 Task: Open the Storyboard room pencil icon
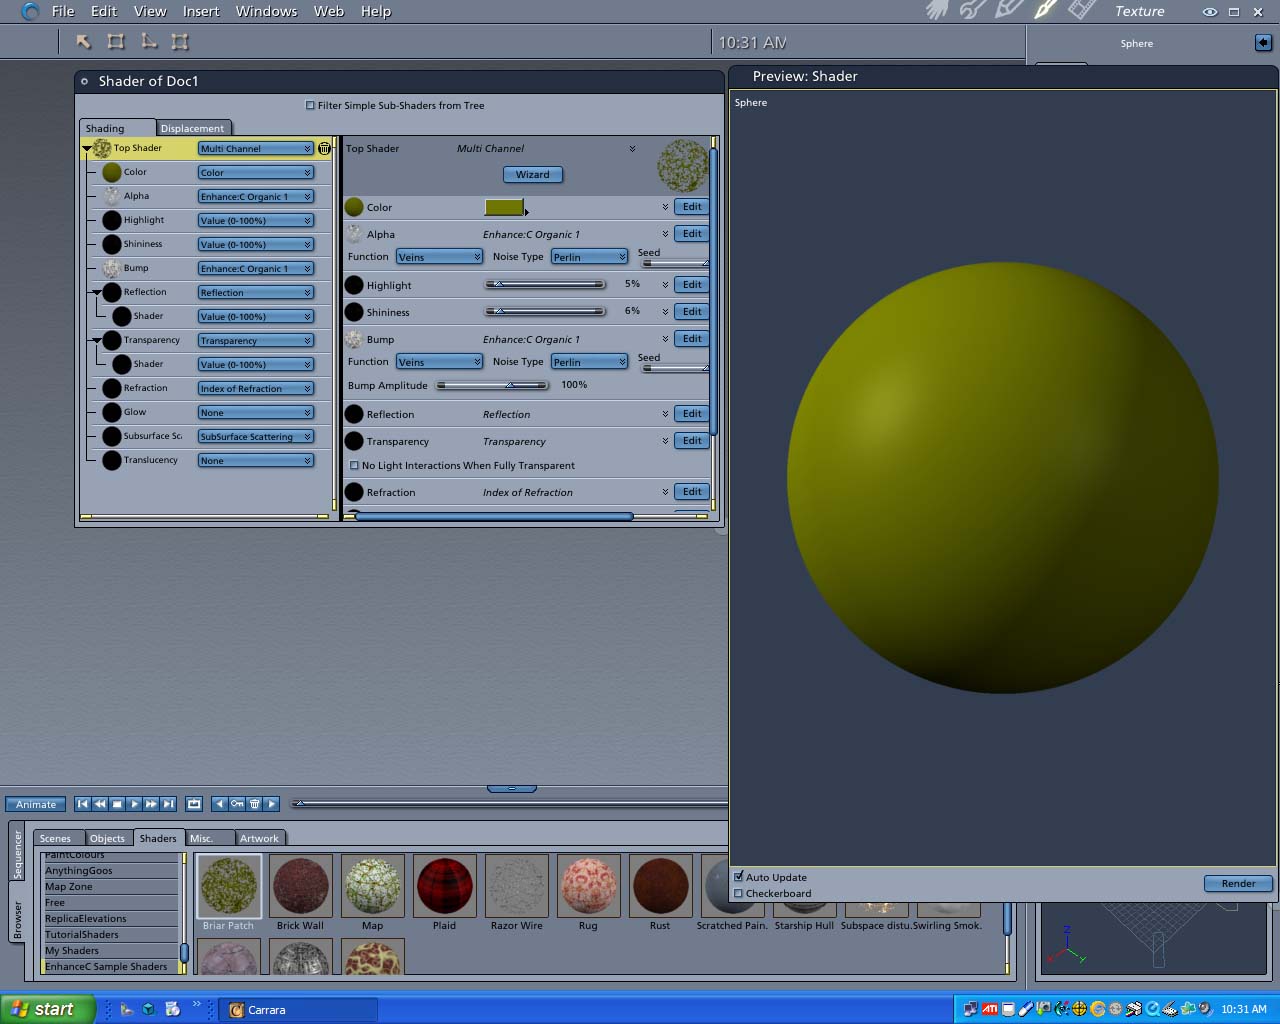click(x=1008, y=11)
